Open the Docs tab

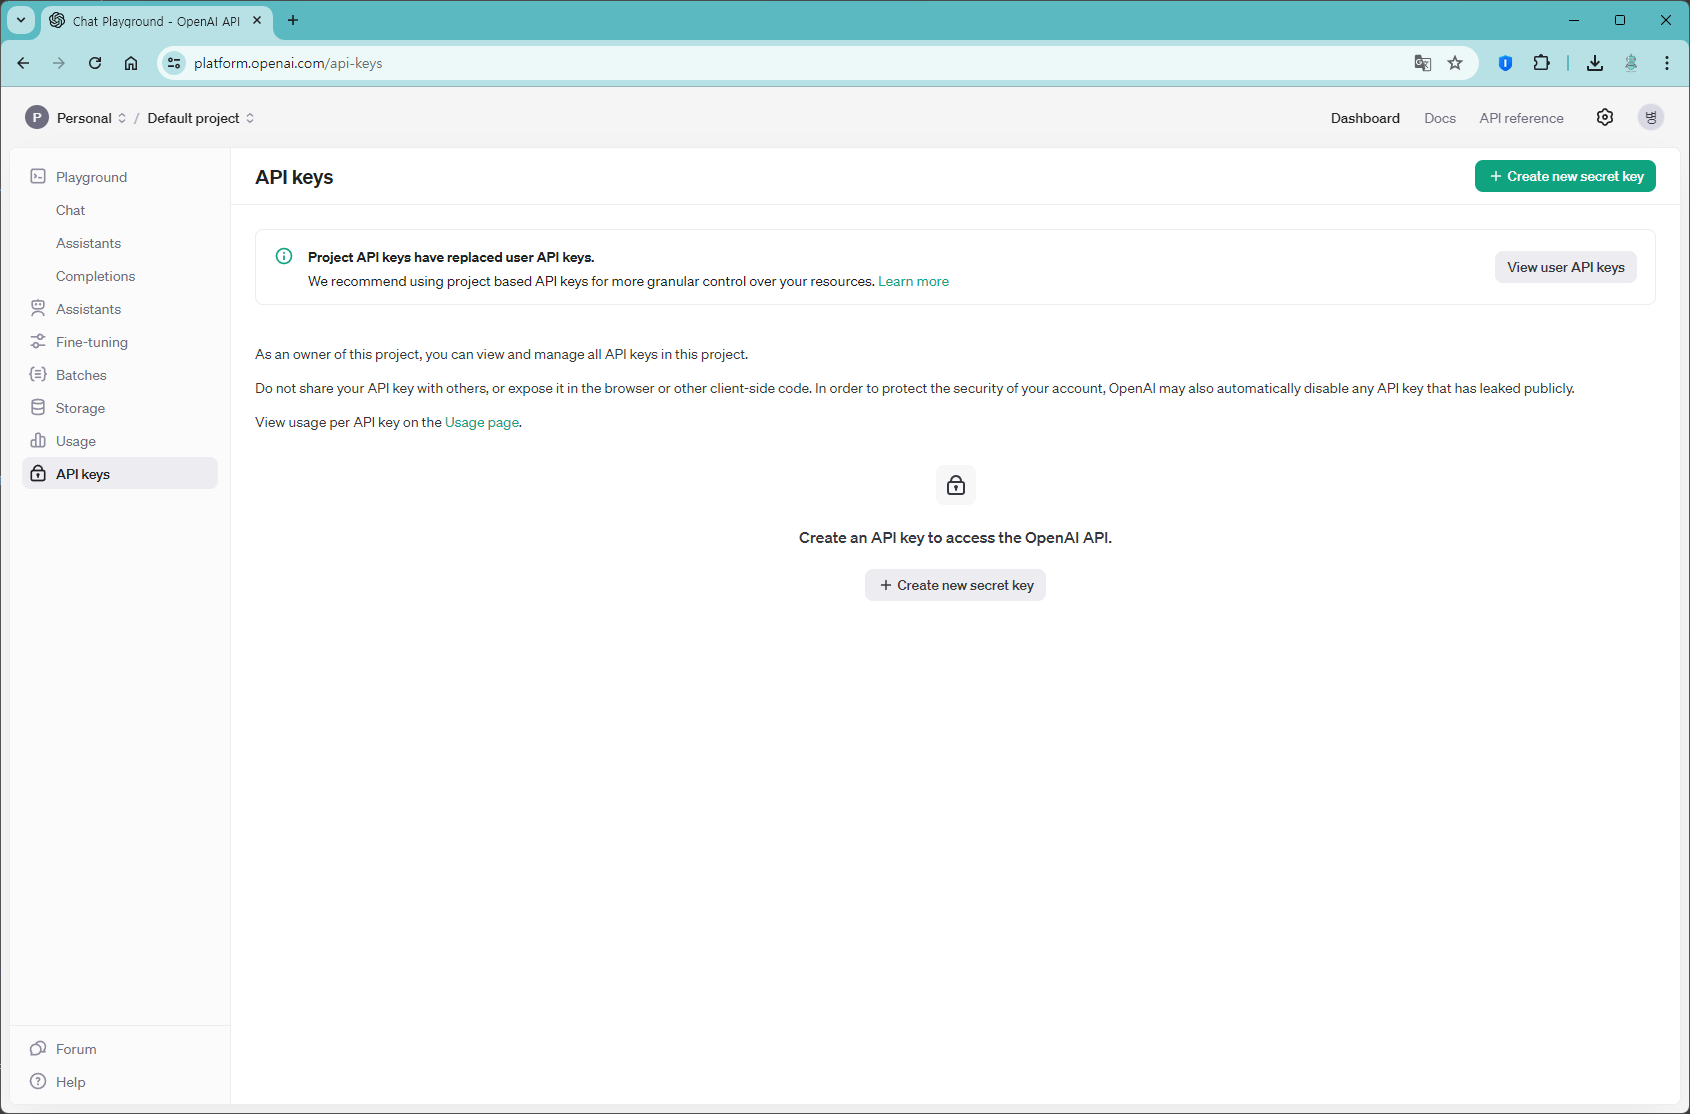pos(1440,118)
